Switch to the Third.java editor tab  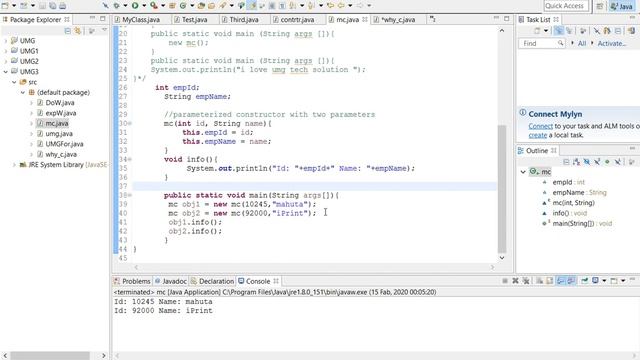(244, 20)
